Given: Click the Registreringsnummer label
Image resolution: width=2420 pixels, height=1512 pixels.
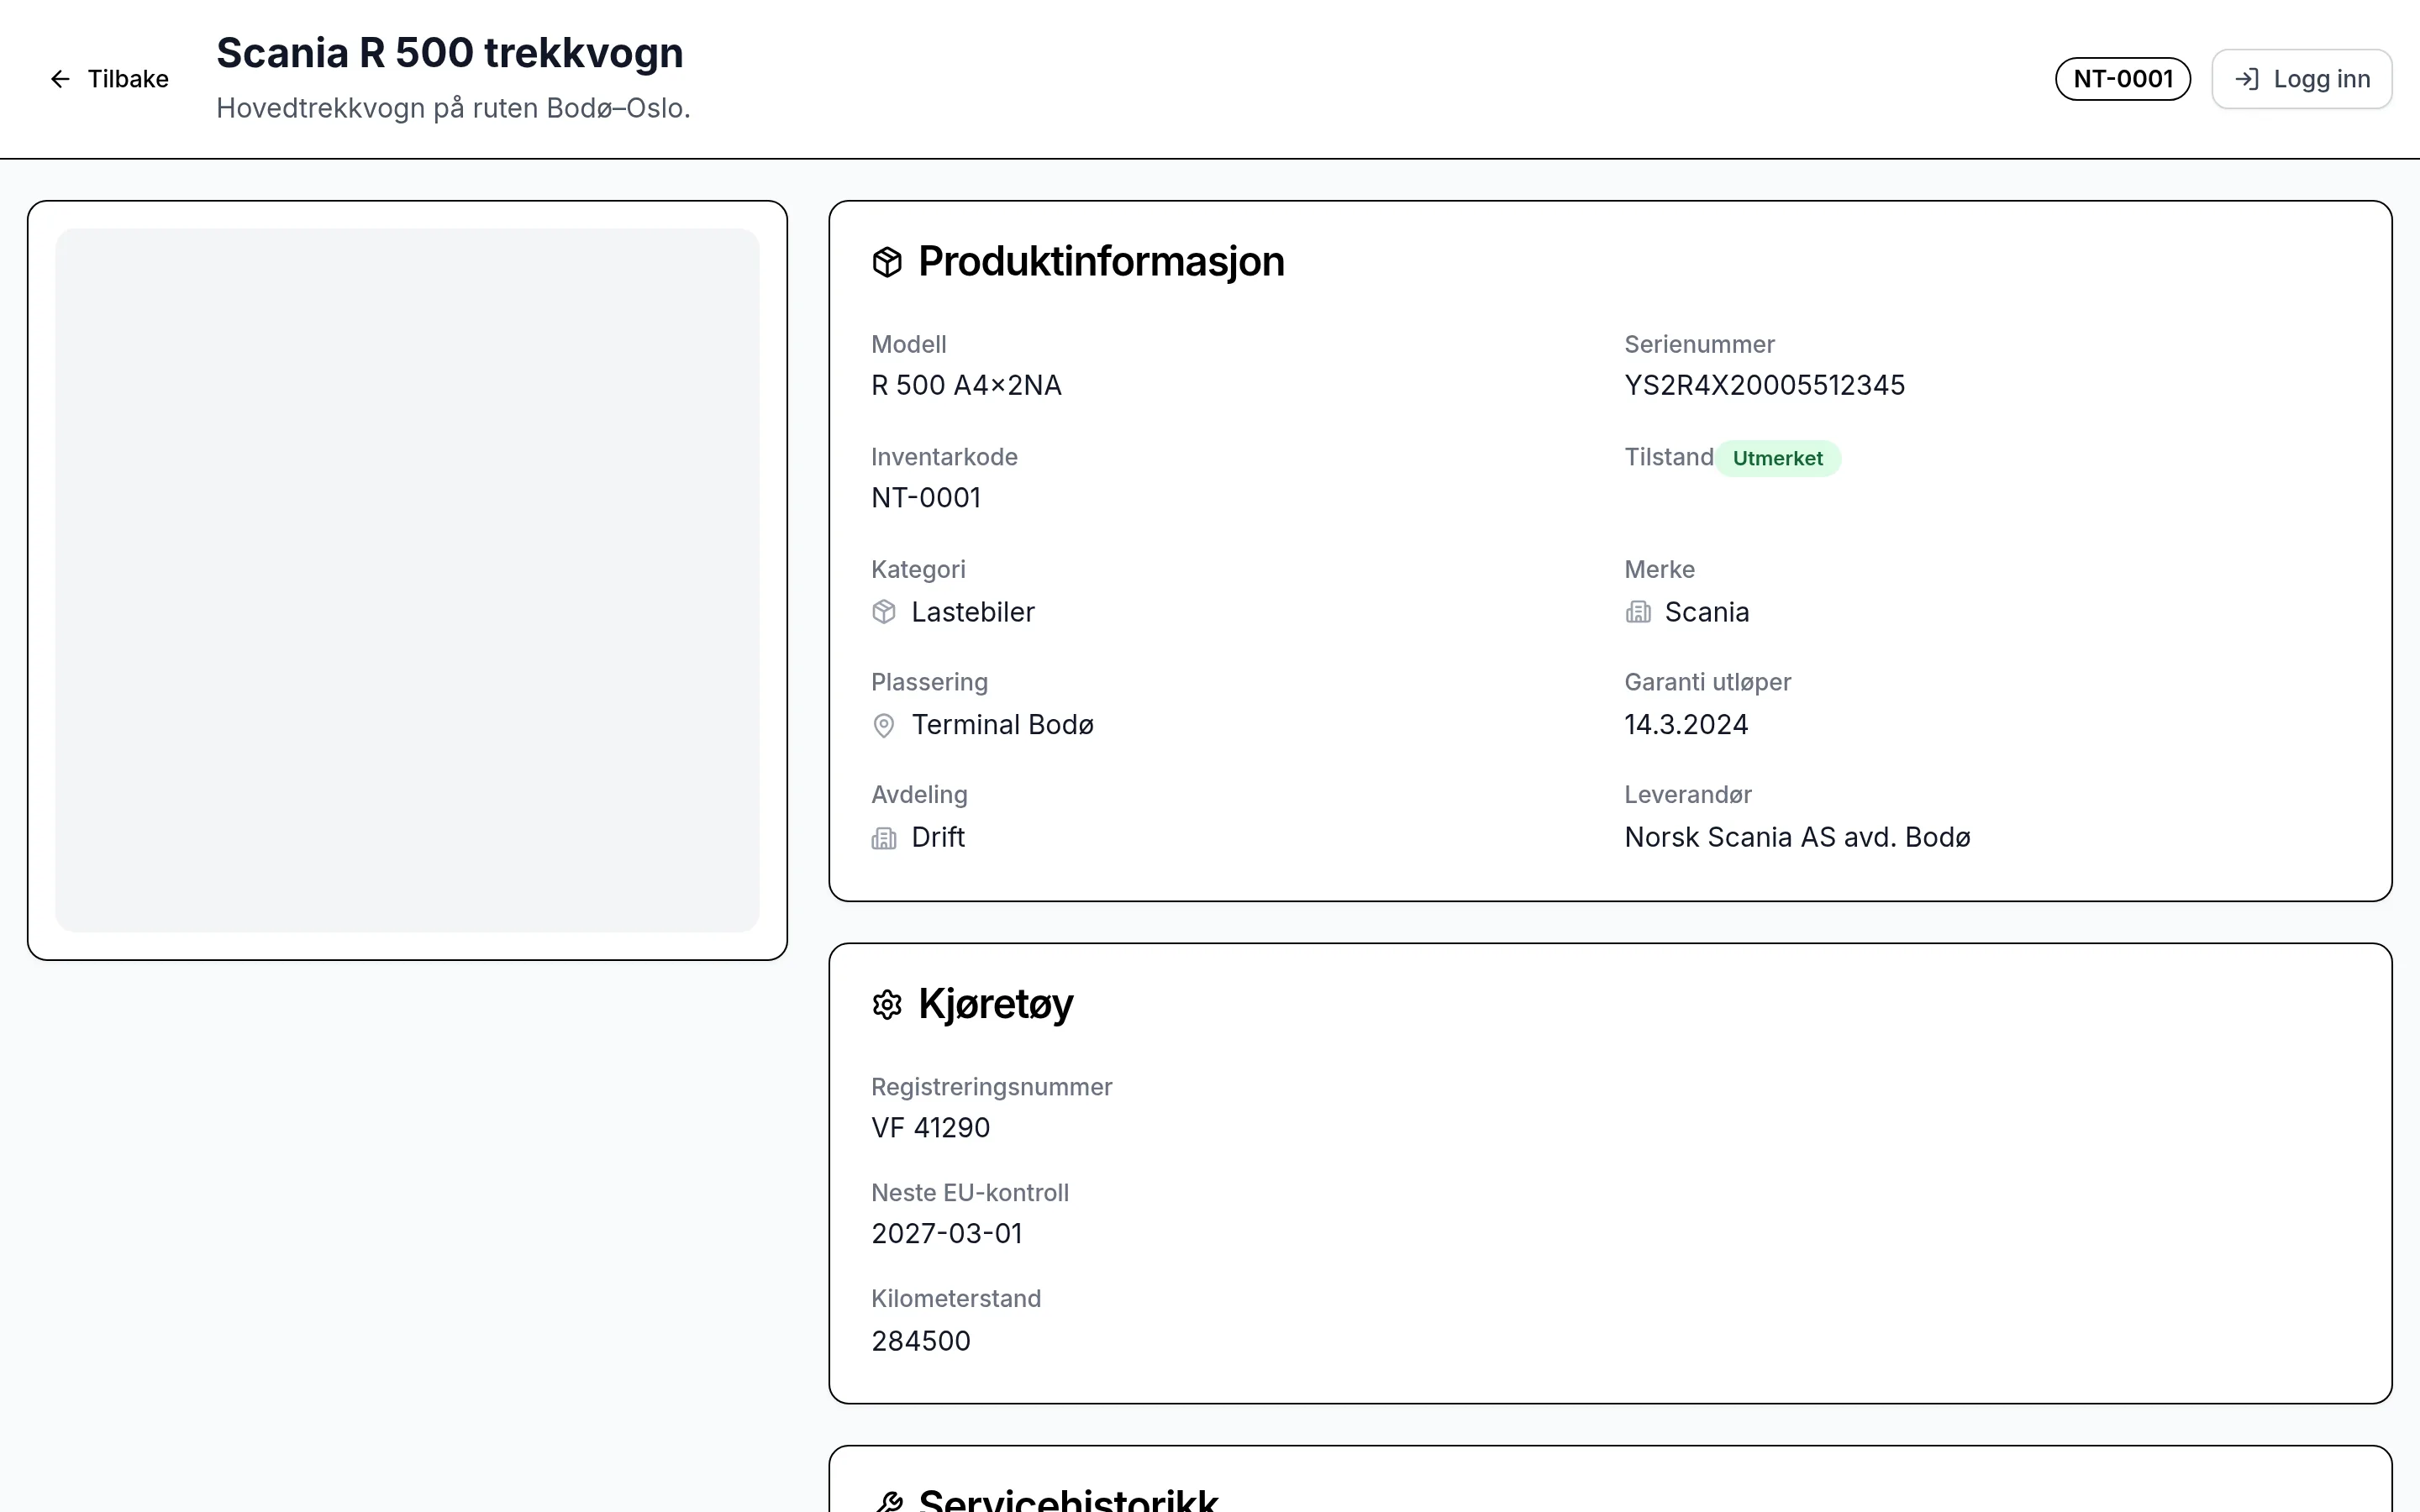Looking at the screenshot, I should (991, 1087).
